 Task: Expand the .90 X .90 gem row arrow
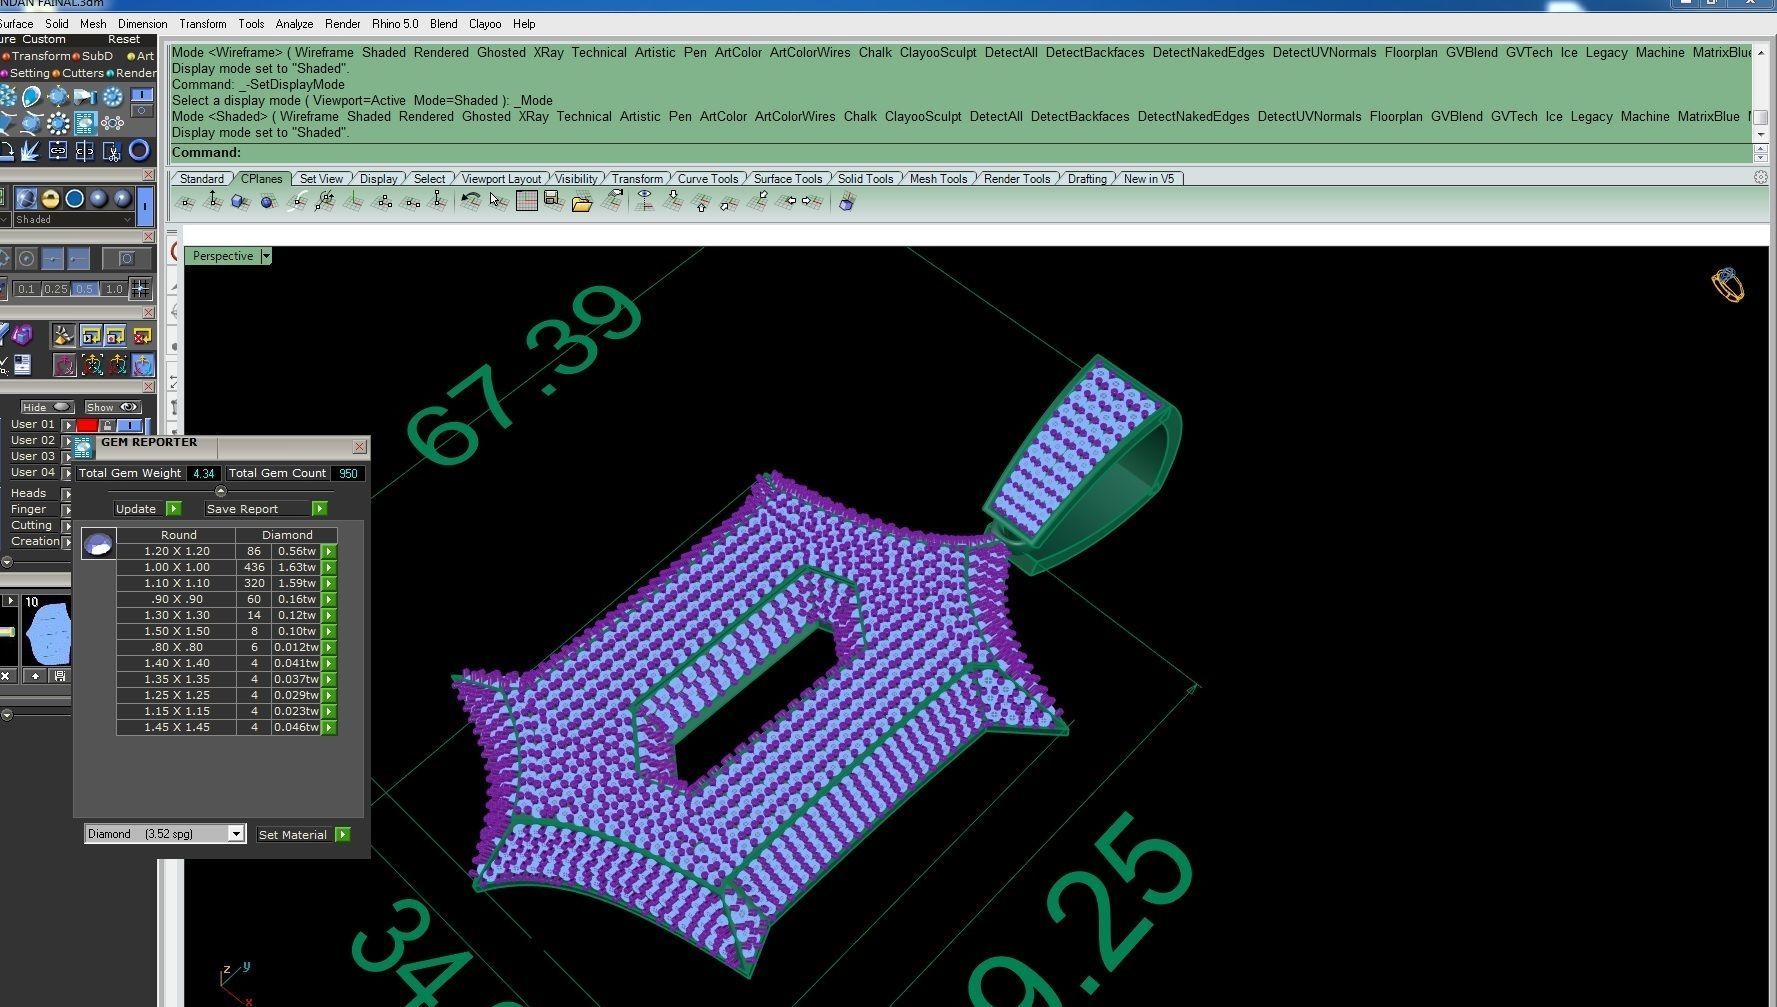(x=329, y=599)
